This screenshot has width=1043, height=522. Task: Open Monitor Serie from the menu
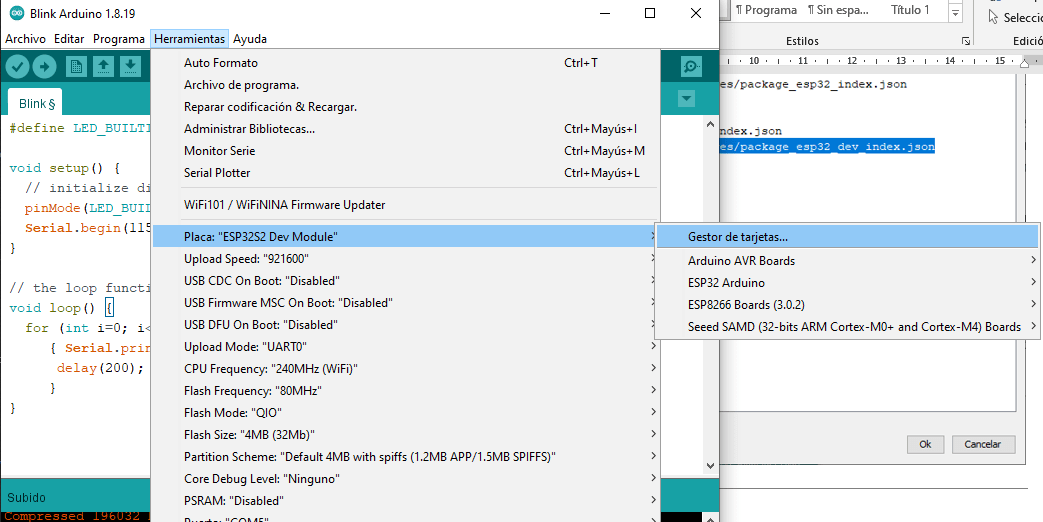click(406, 151)
